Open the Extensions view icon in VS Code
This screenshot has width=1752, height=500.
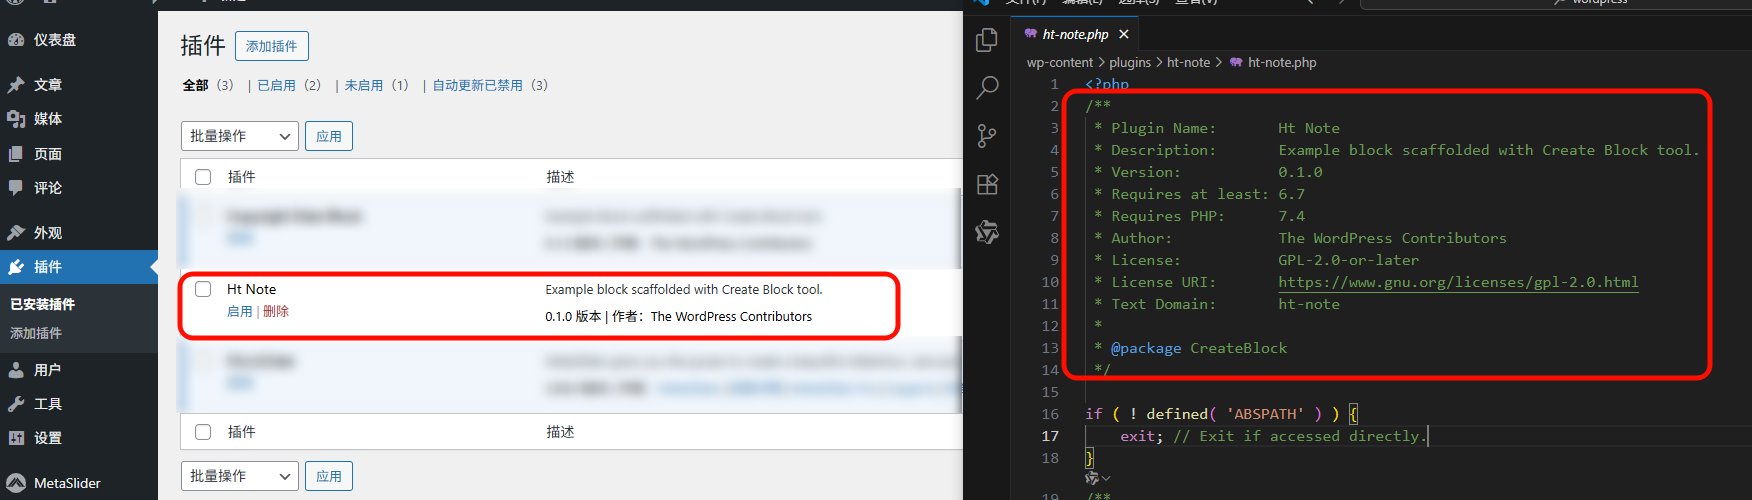[987, 184]
